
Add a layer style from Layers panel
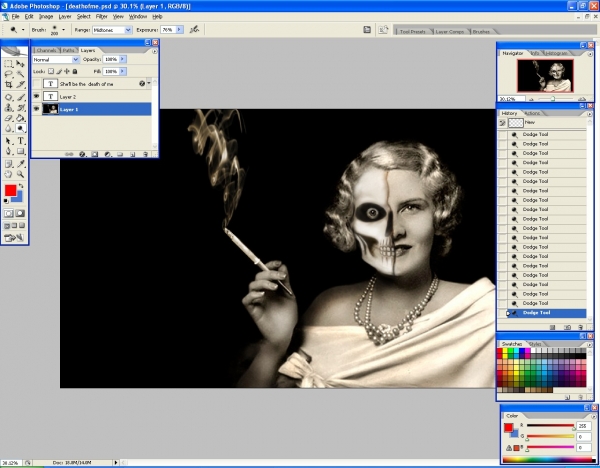[x=82, y=154]
